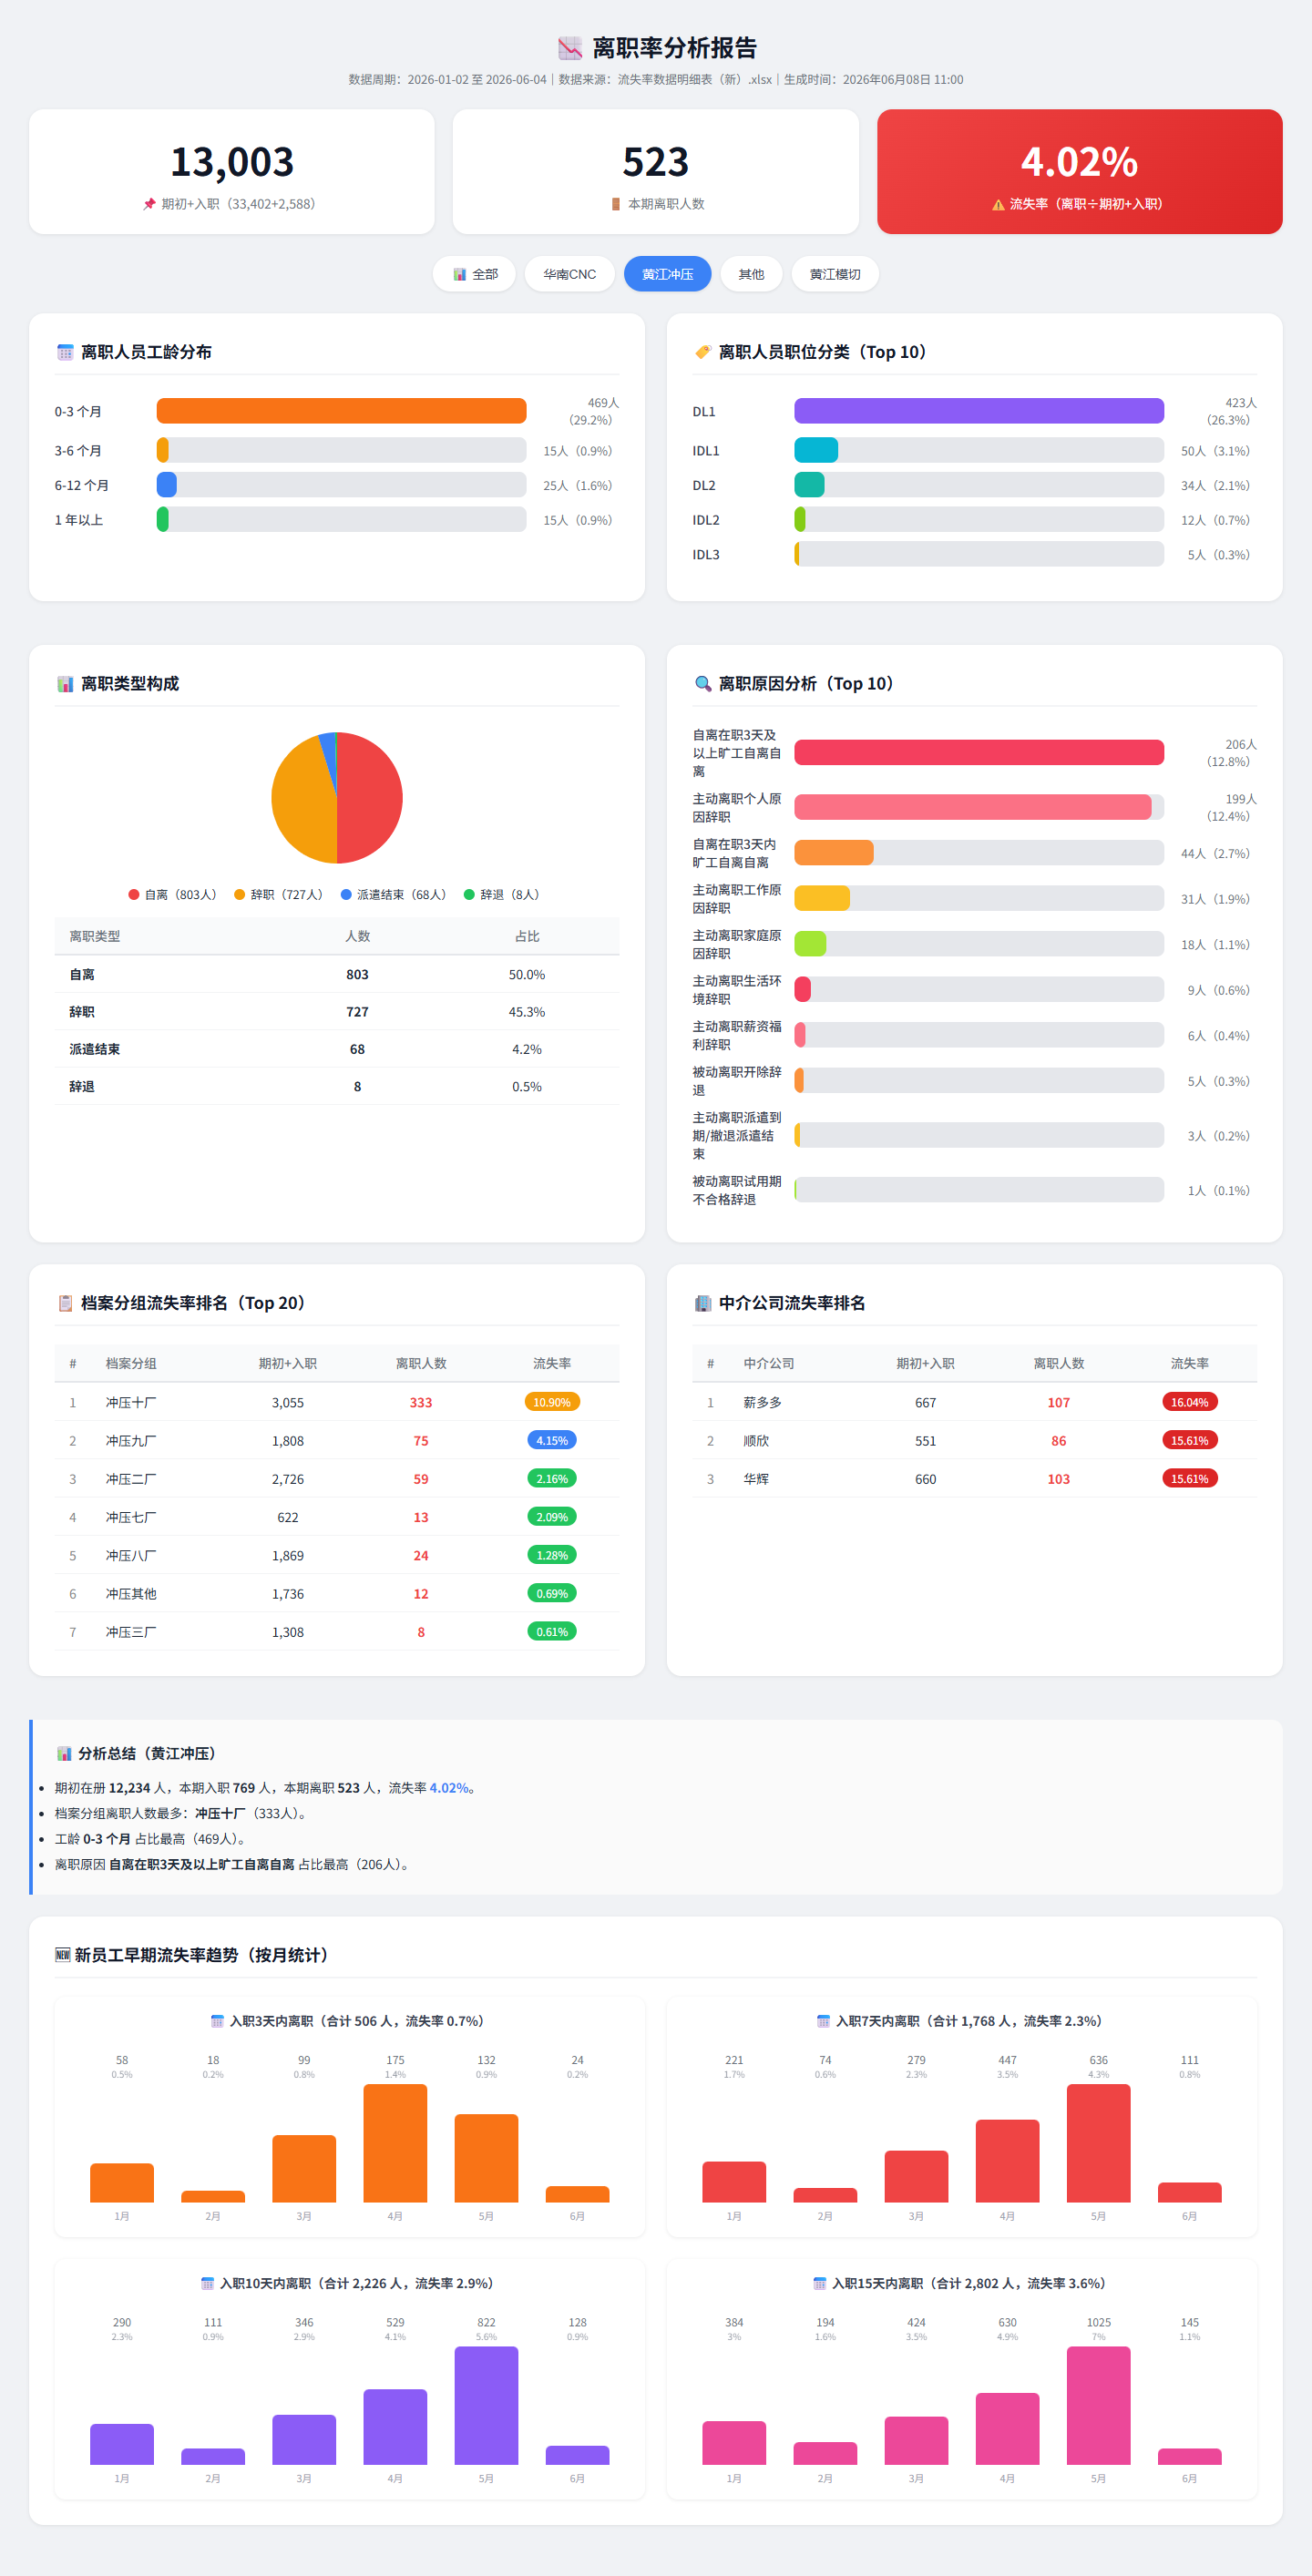This screenshot has width=1312, height=2576.
Task: Click the 辞退 green legend dot
Action: point(469,895)
